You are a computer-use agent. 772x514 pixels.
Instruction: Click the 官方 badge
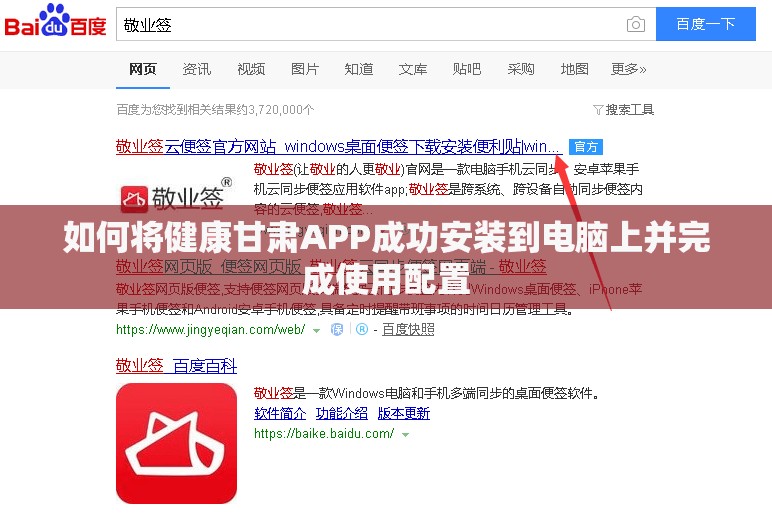pyautogui.click(x=586, y=147)
